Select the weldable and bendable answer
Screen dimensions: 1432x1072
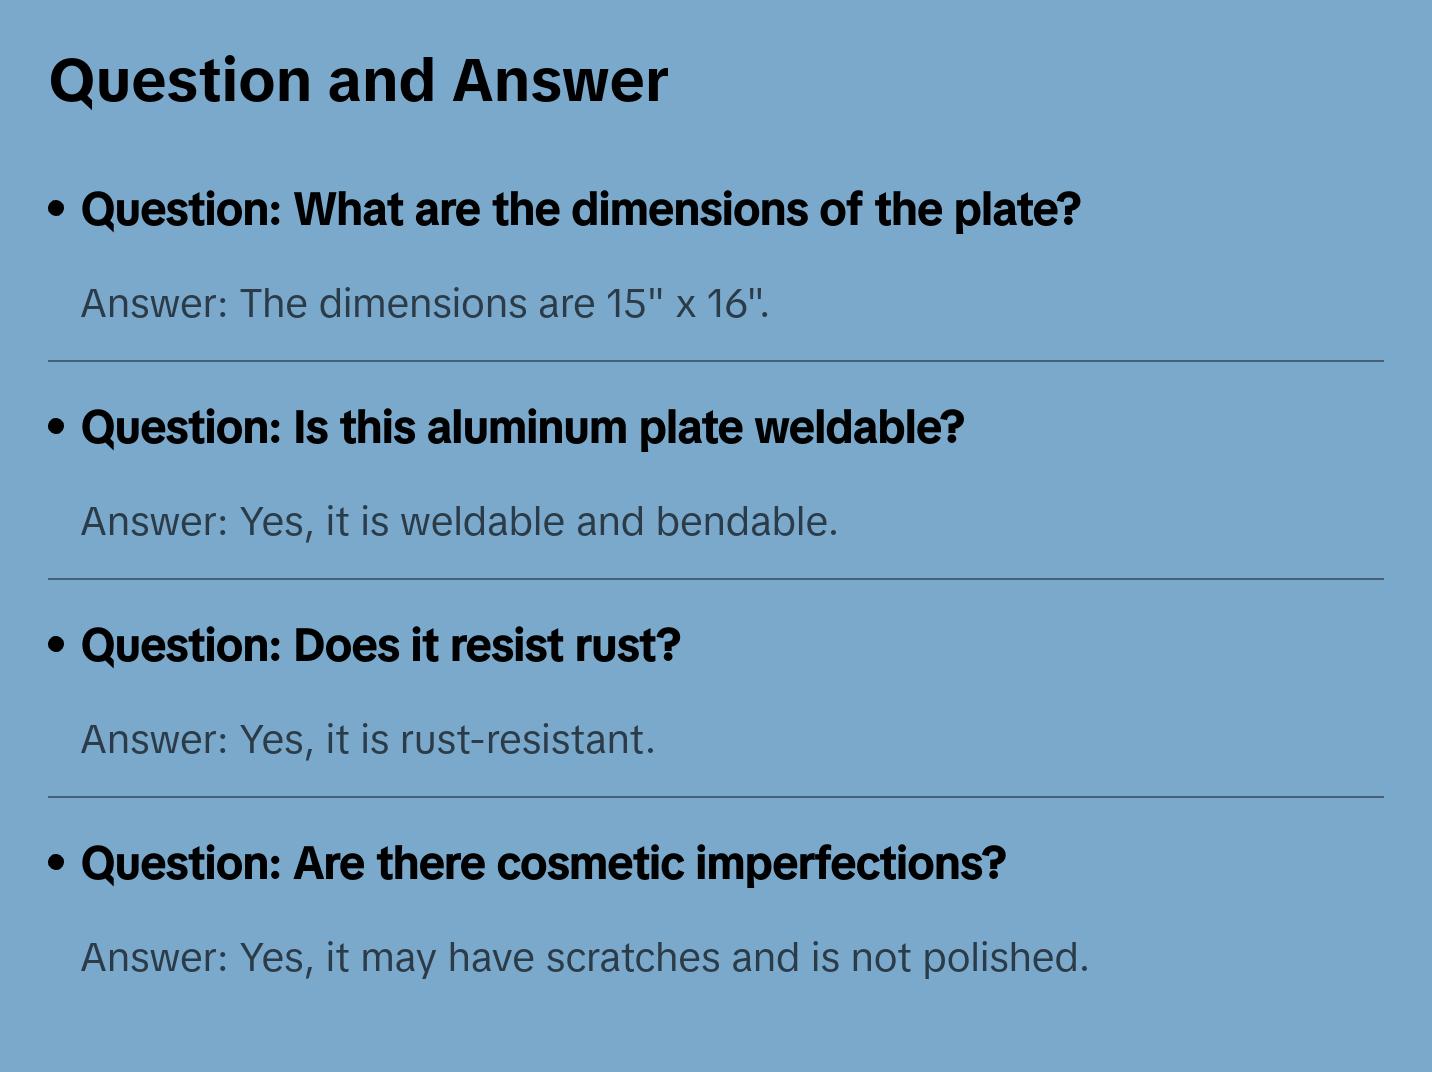point(459,522)
